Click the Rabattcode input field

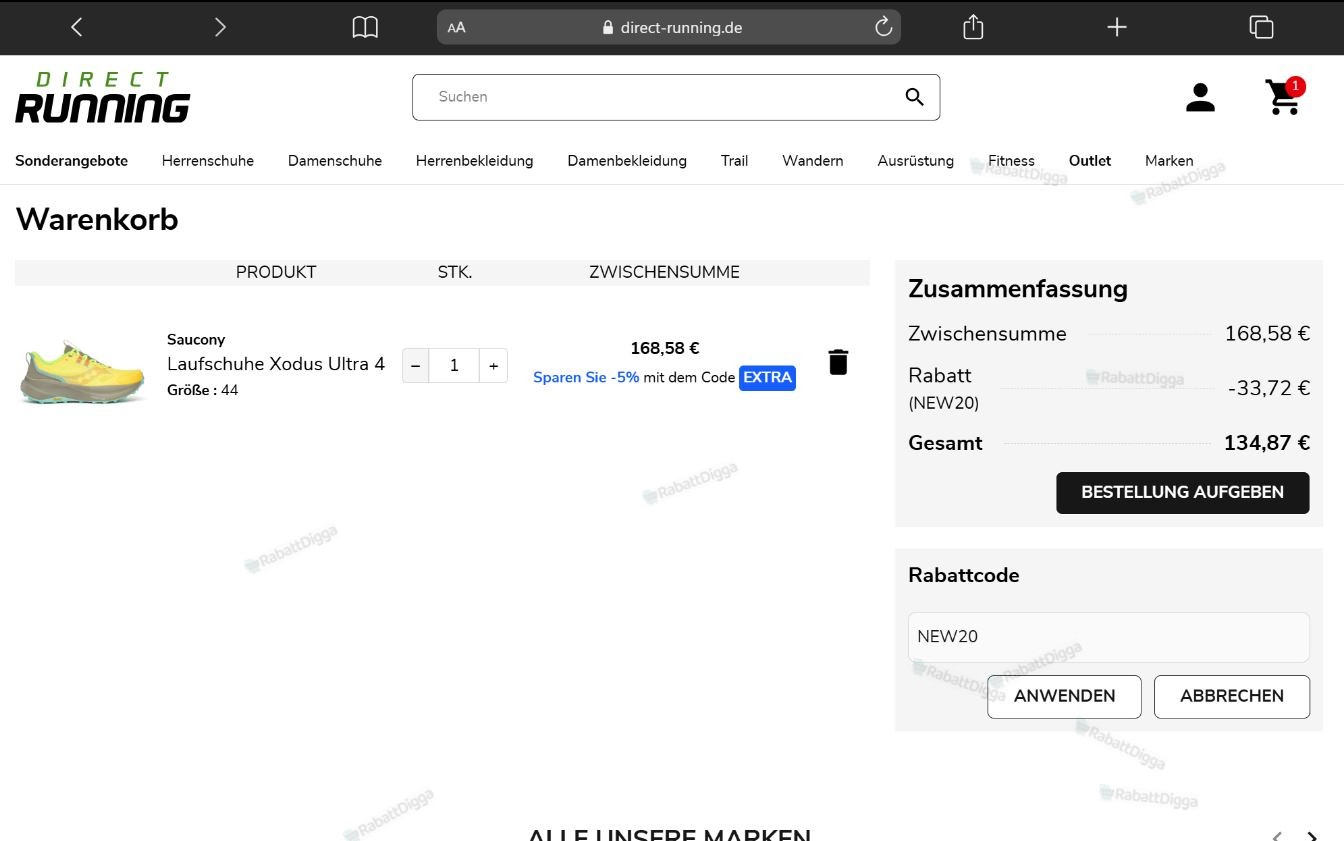click(1108, 637)
